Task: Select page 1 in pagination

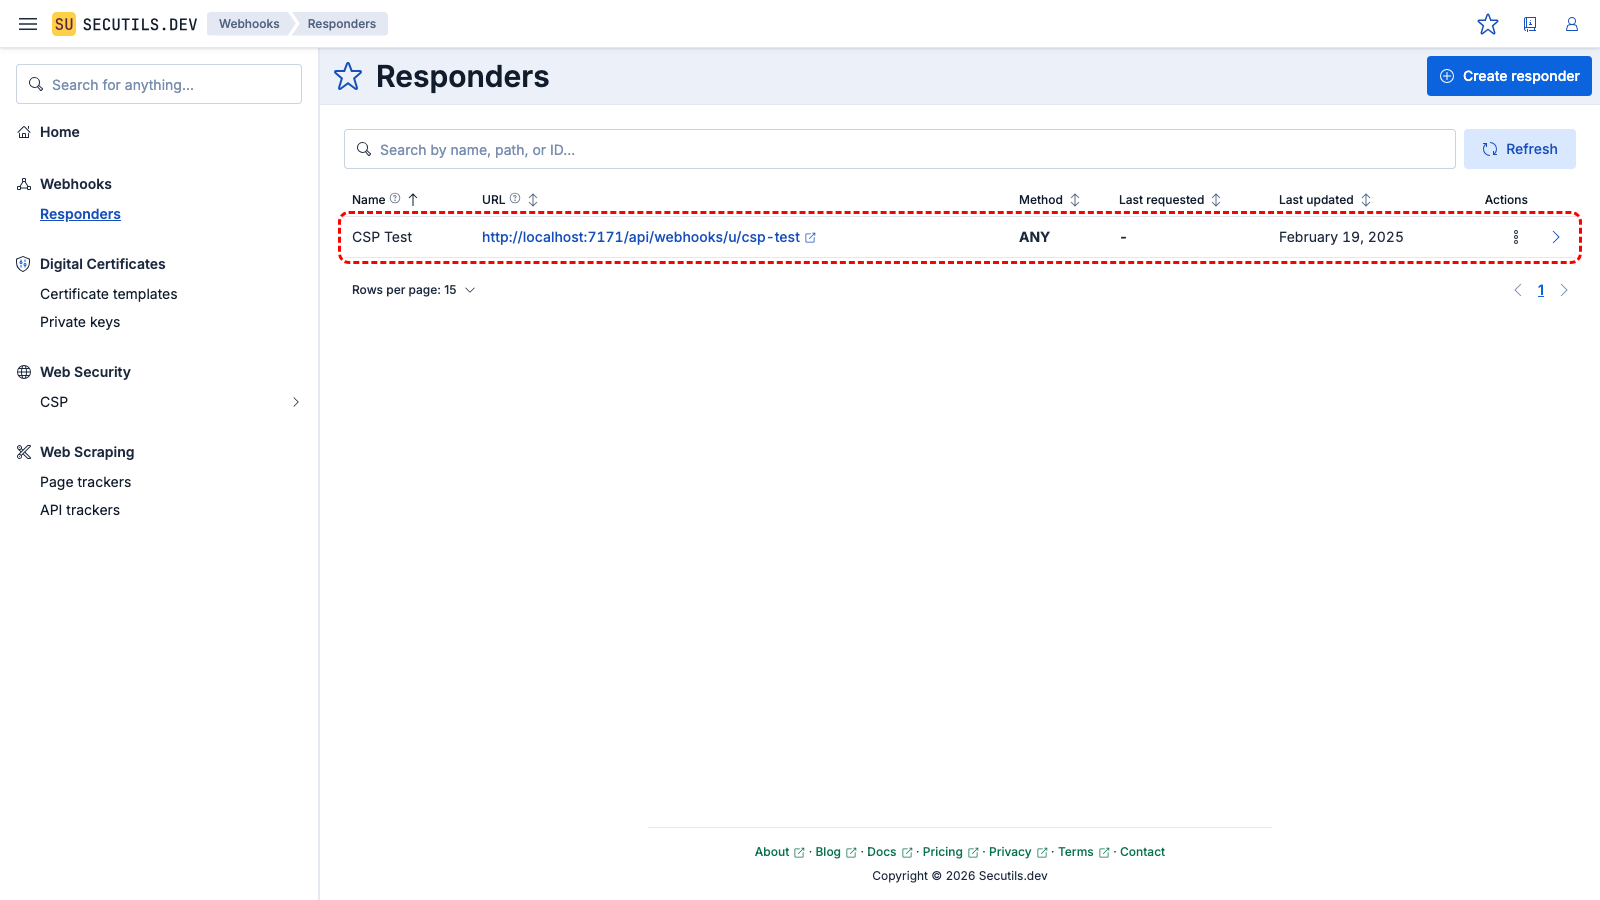Action: click(1541, 290)
